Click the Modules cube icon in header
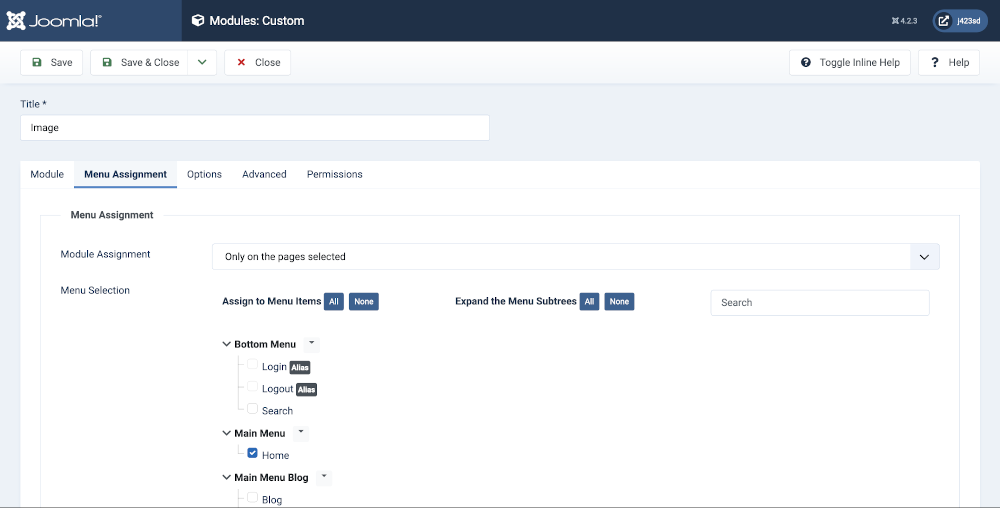Screen dimensions: 1000x508 pos(198,20)
